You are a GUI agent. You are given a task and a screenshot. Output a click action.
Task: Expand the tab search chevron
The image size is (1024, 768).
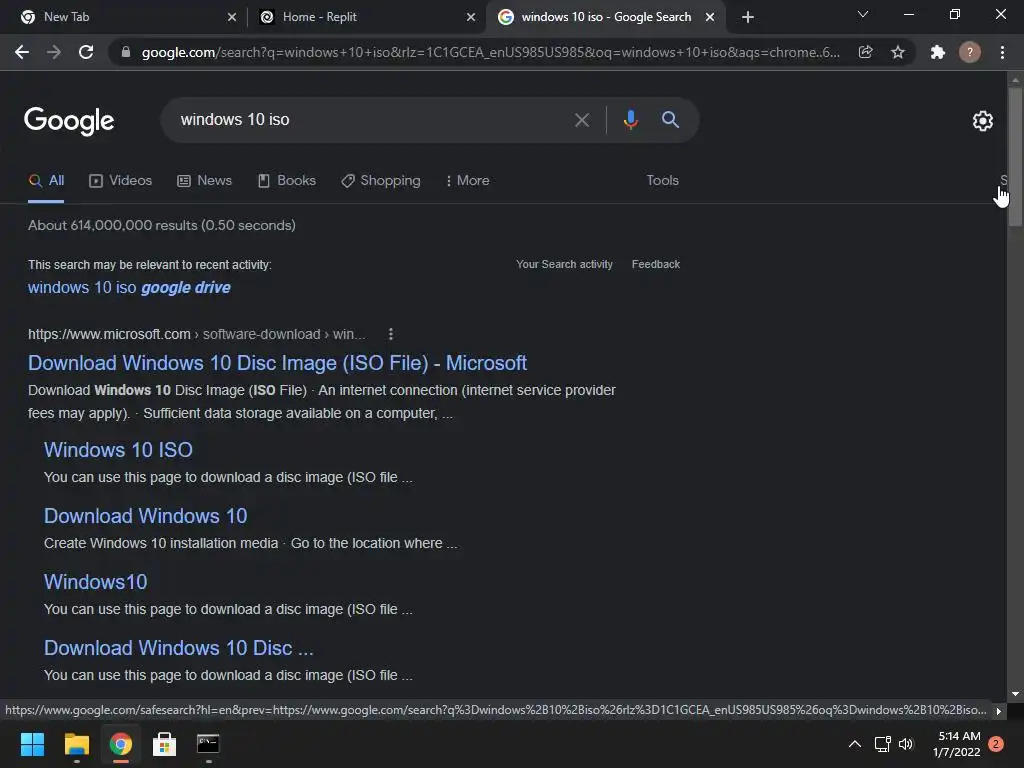863,14
